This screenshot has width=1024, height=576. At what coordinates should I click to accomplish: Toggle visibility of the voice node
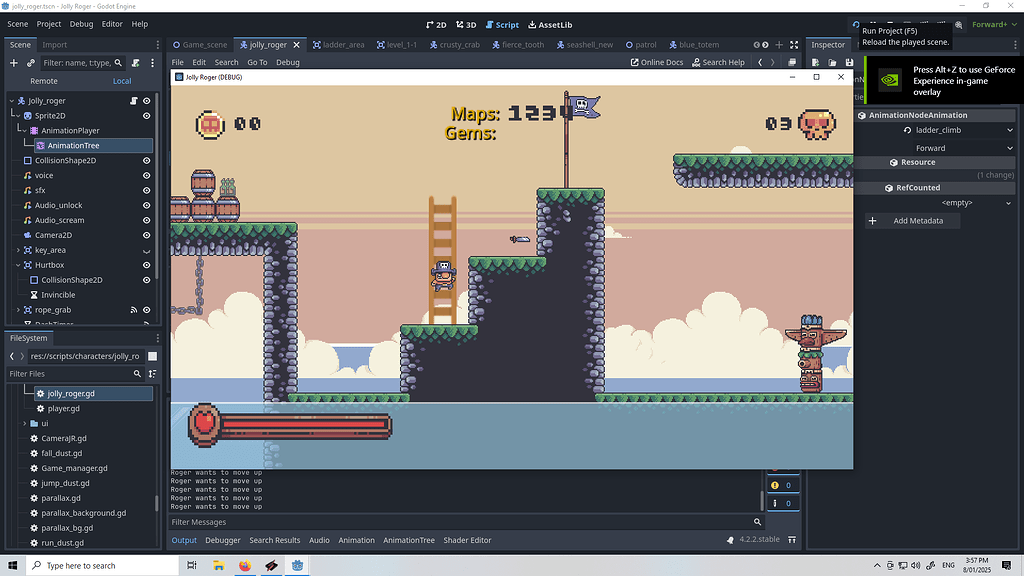point(145,175)
